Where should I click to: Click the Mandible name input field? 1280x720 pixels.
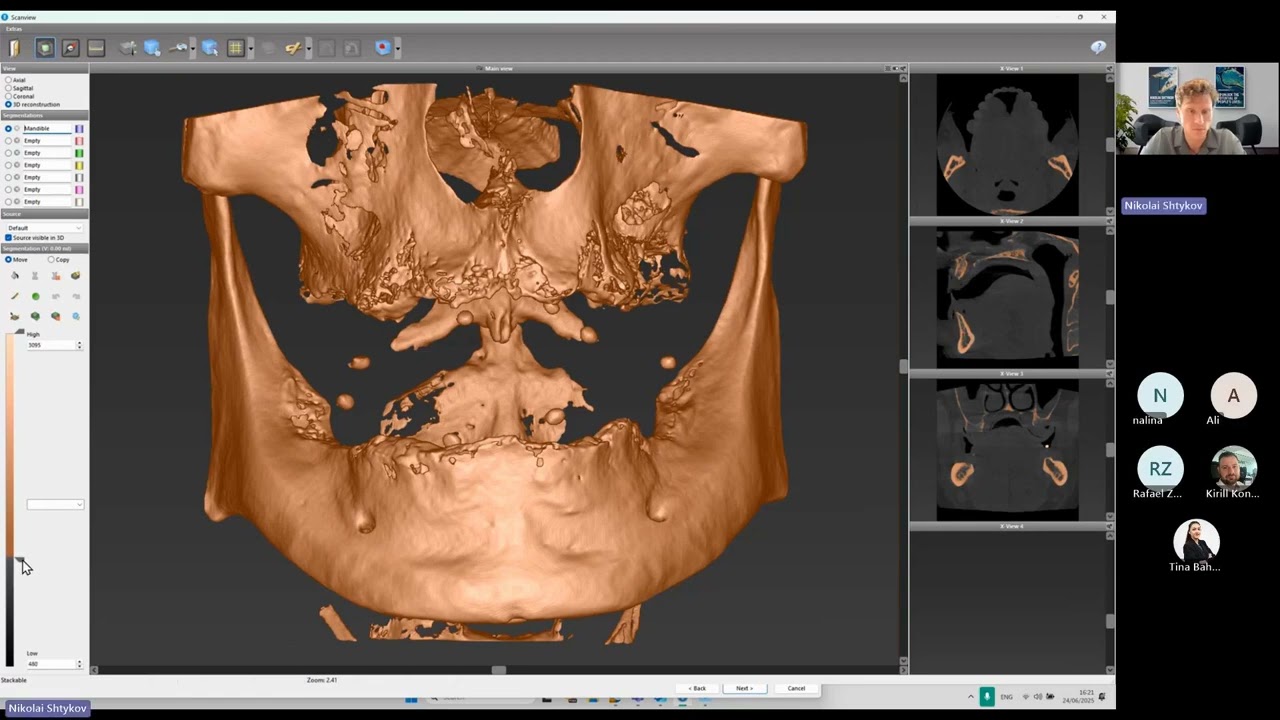tap(47, 129)
